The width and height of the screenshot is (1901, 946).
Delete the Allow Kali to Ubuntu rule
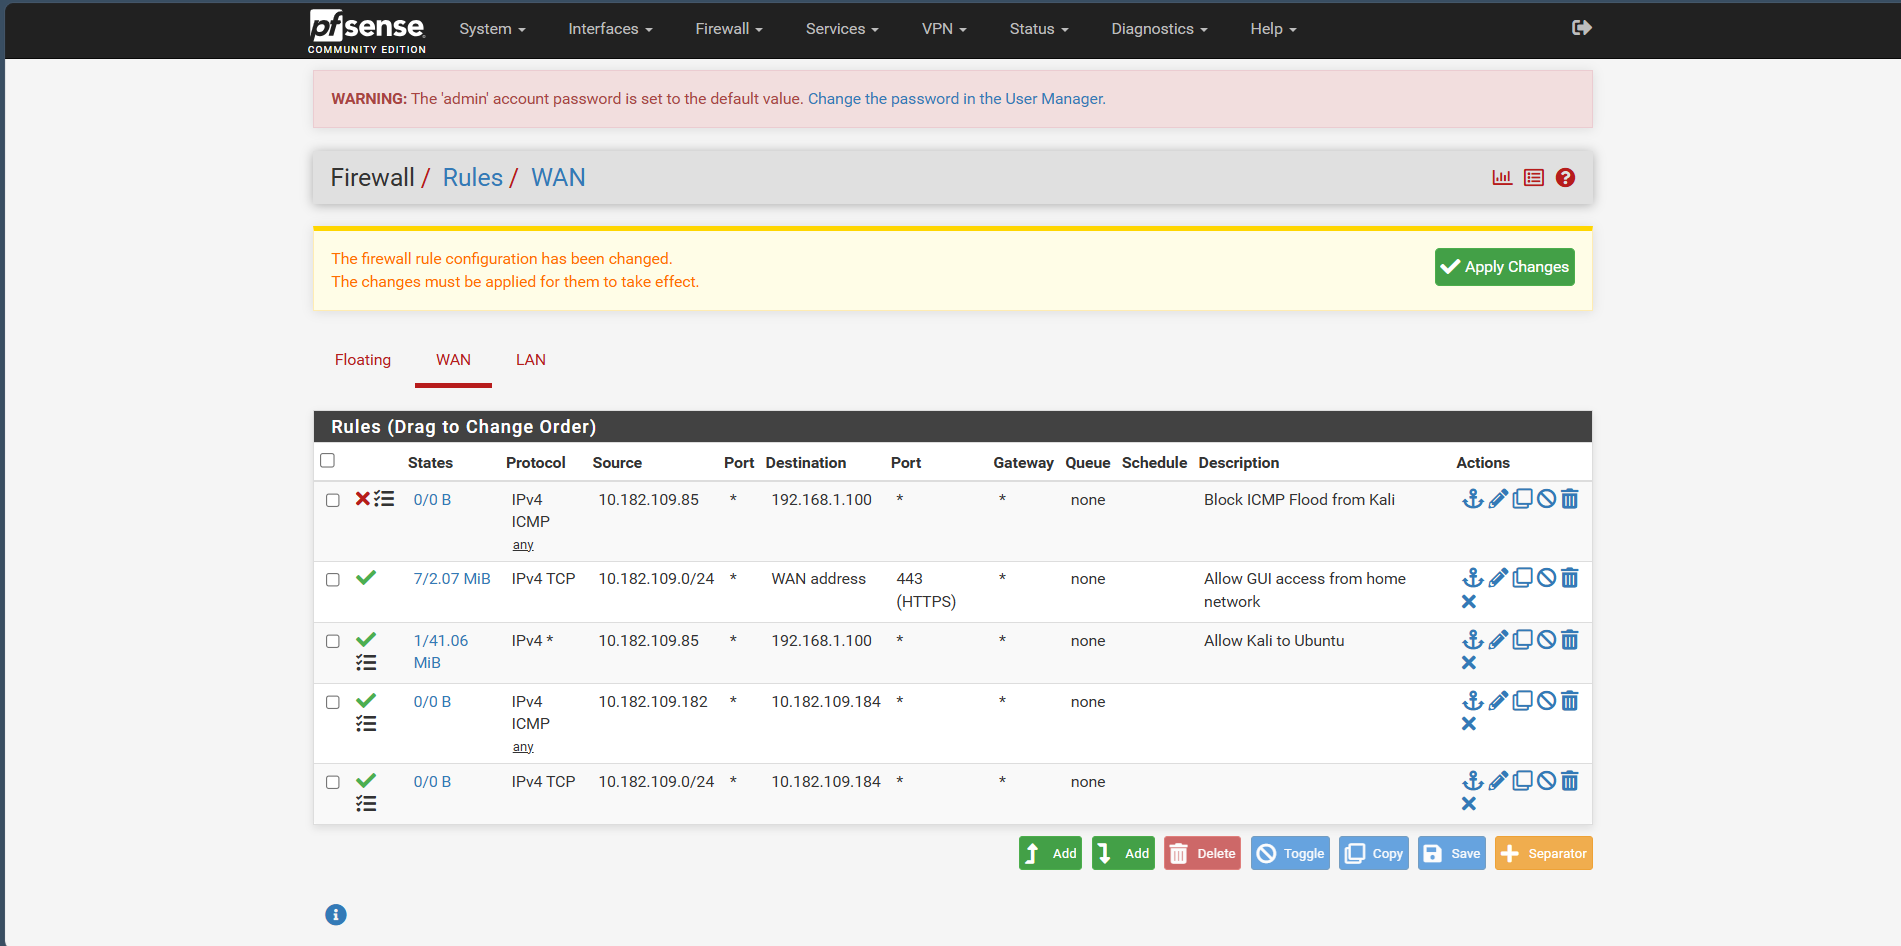click(1570, 640)
